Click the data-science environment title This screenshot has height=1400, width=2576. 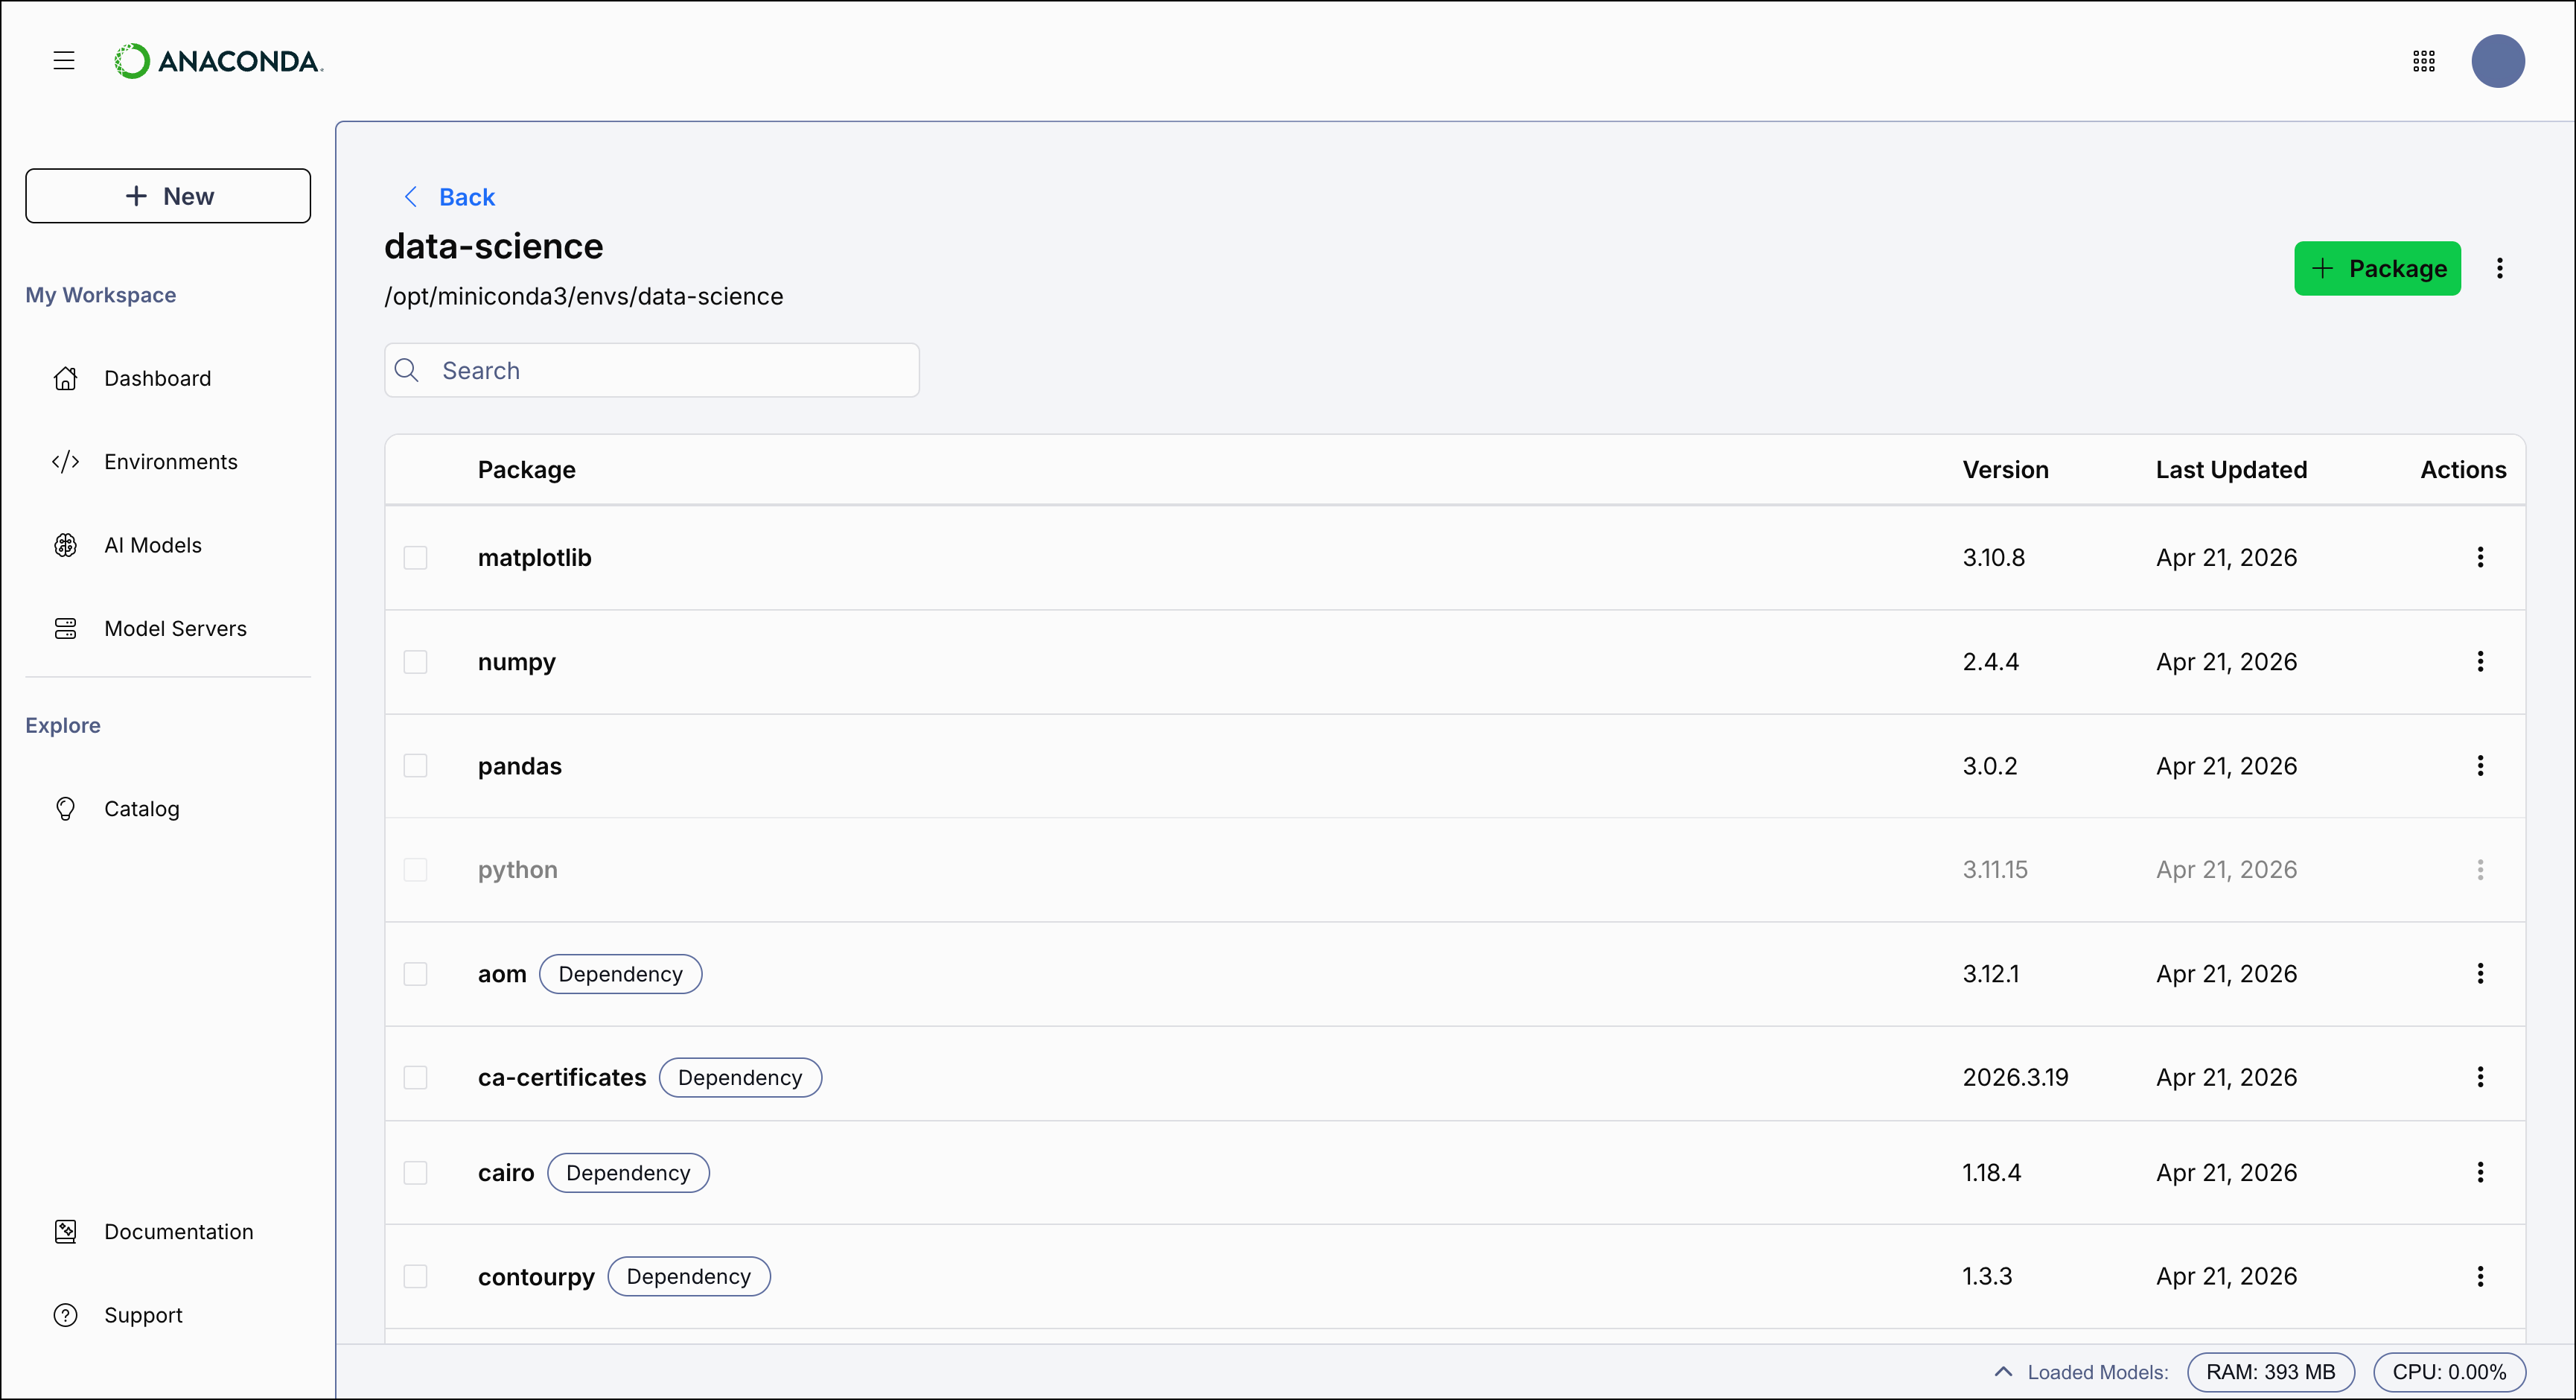pos(494,246)
